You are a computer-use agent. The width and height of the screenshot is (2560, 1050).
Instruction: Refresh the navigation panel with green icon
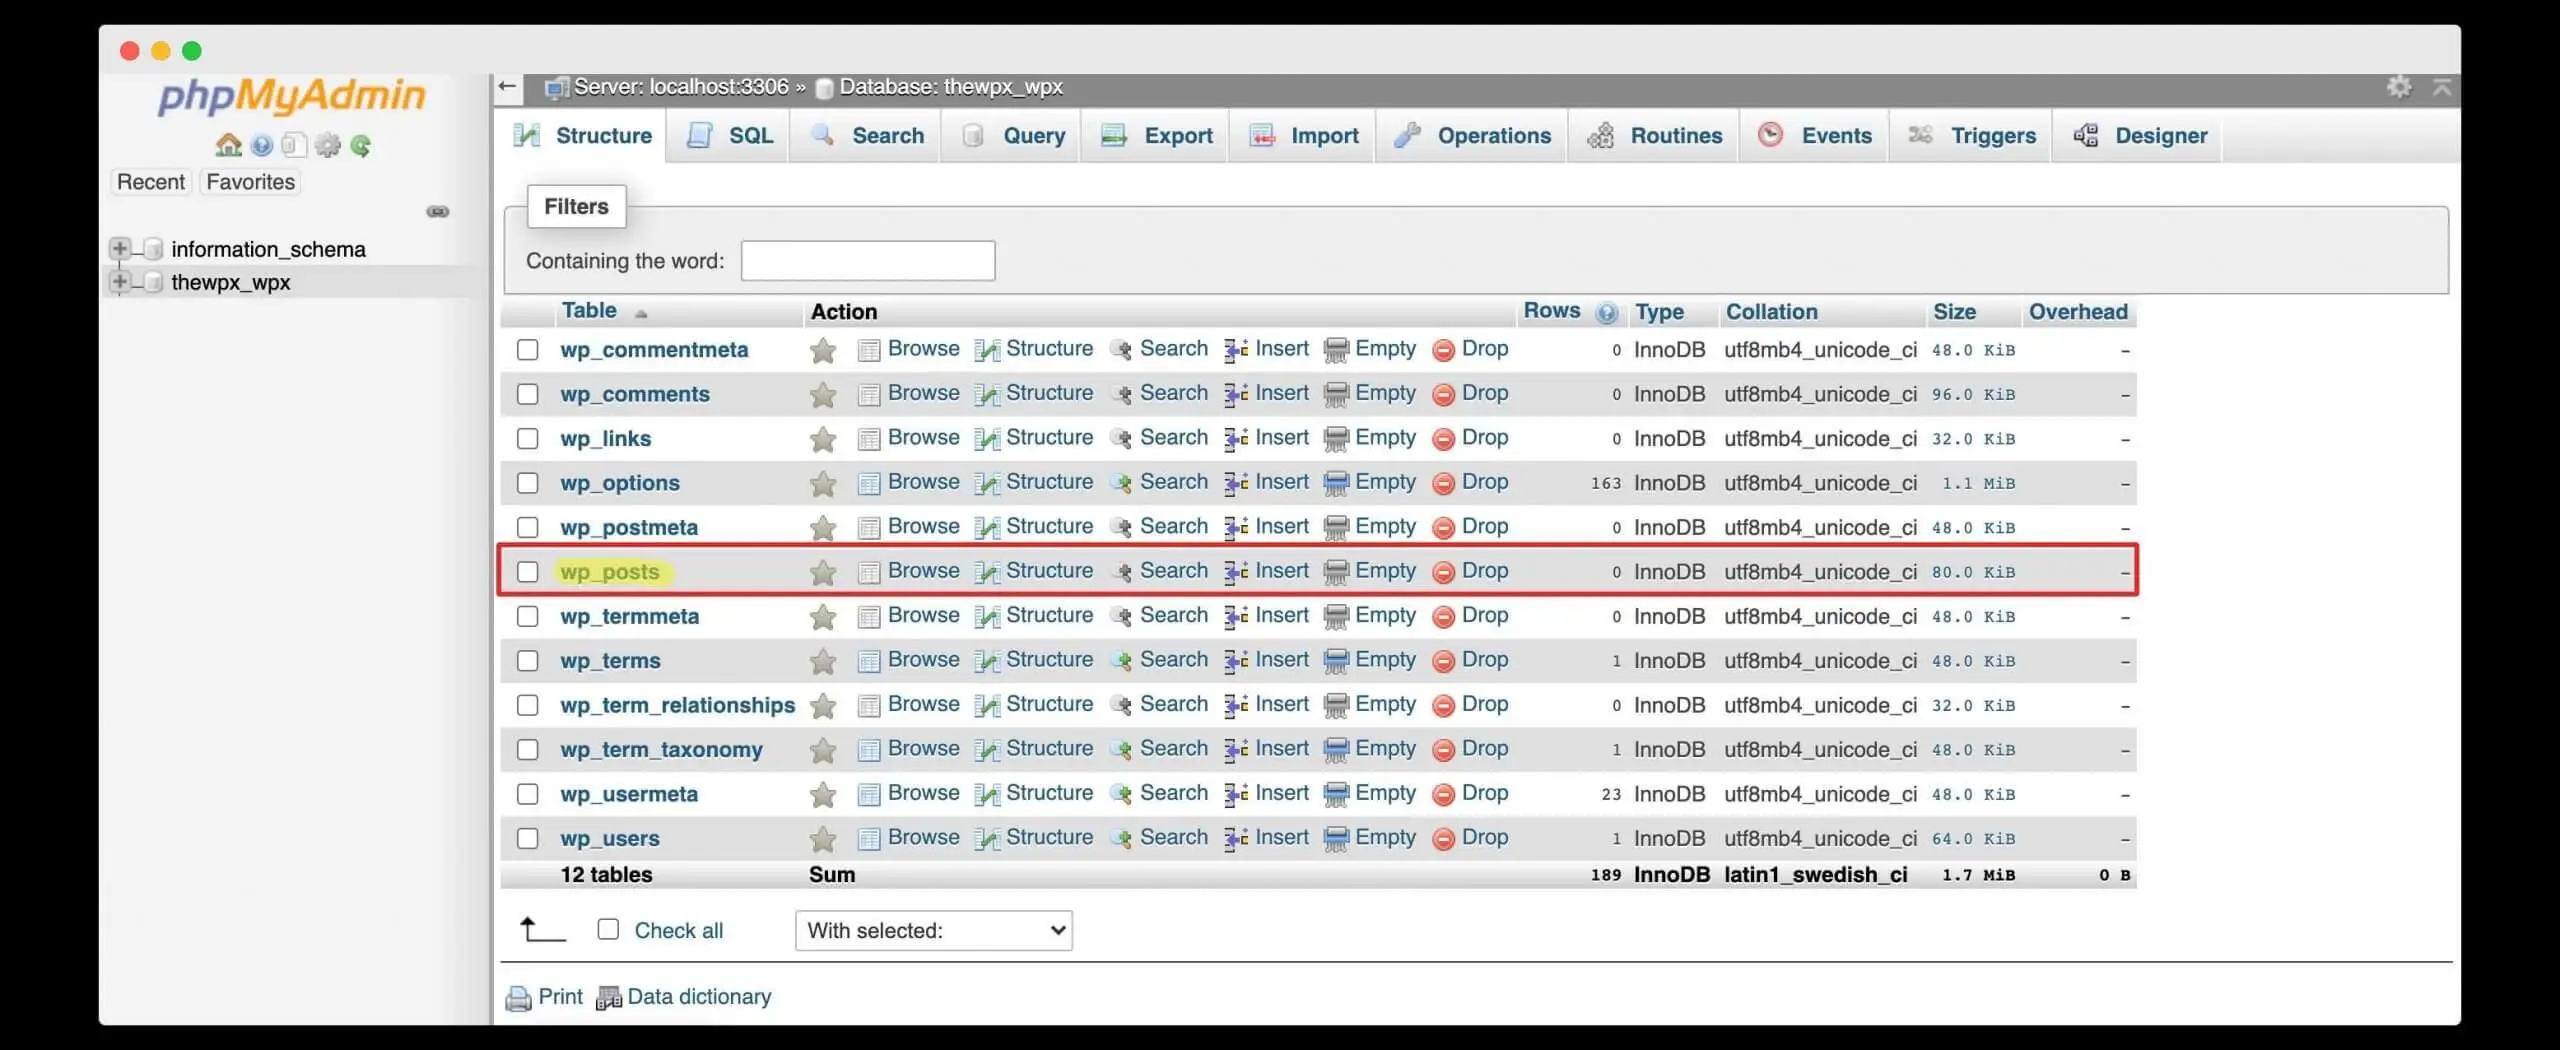(x=360, y=144)
